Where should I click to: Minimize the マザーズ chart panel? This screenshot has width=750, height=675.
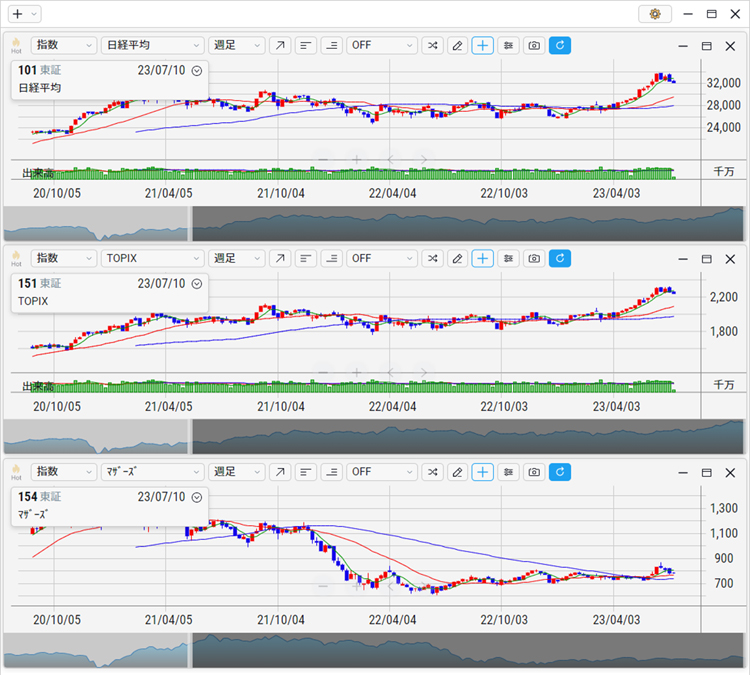click(x=683, y=473)
